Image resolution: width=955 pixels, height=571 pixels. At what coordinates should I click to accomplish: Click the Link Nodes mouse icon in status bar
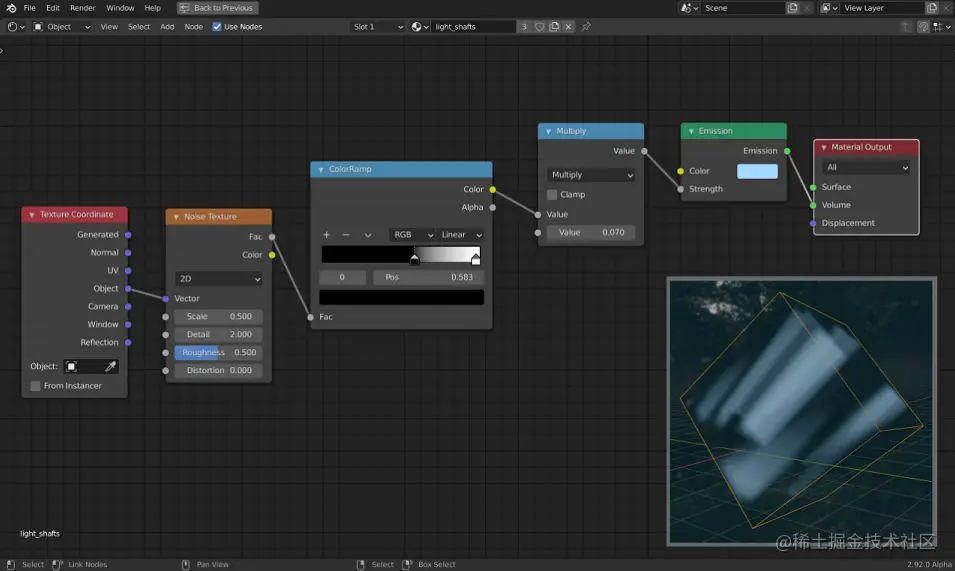pos(57,565)
